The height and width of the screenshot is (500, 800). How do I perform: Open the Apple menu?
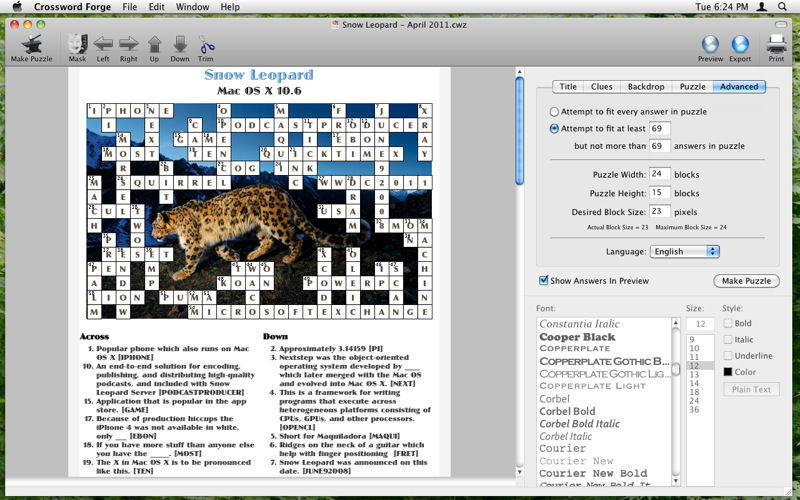pos(17,7)
